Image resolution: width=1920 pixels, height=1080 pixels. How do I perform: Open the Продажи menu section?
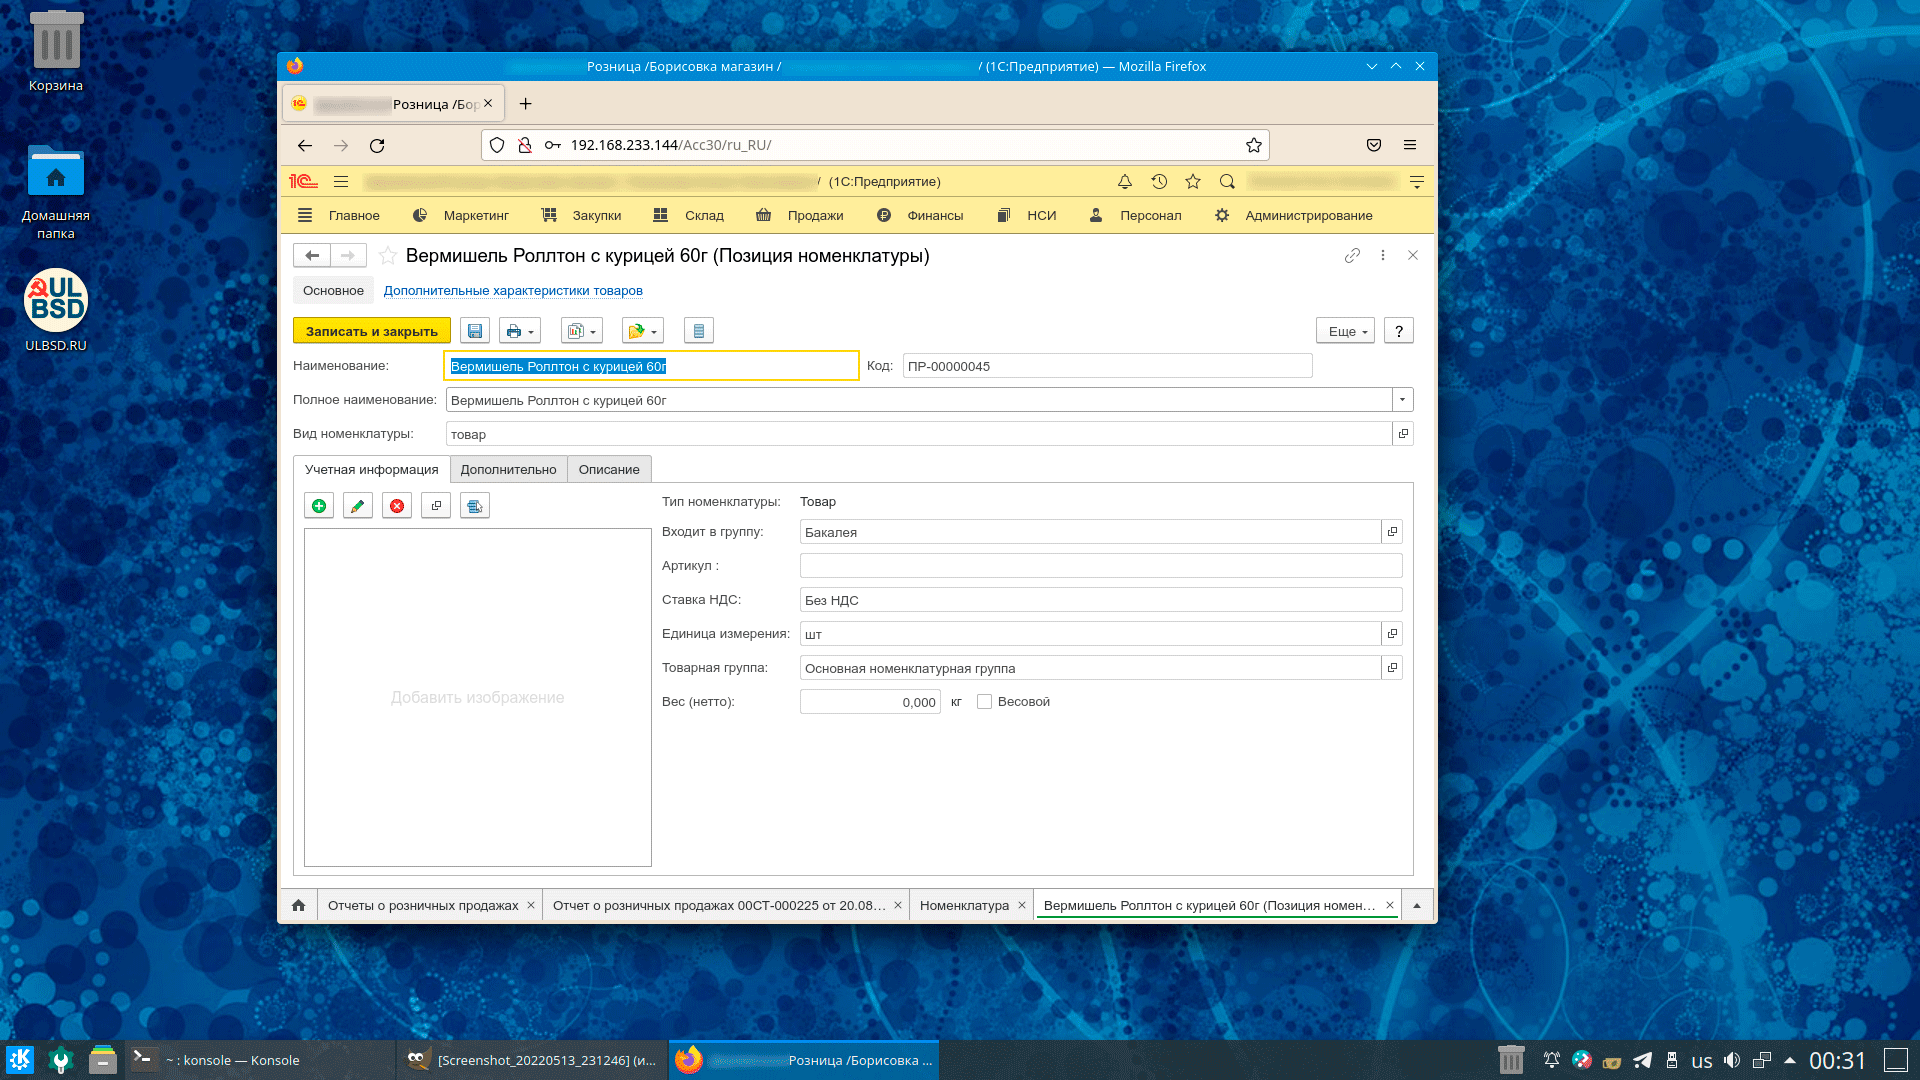point(814,216)
